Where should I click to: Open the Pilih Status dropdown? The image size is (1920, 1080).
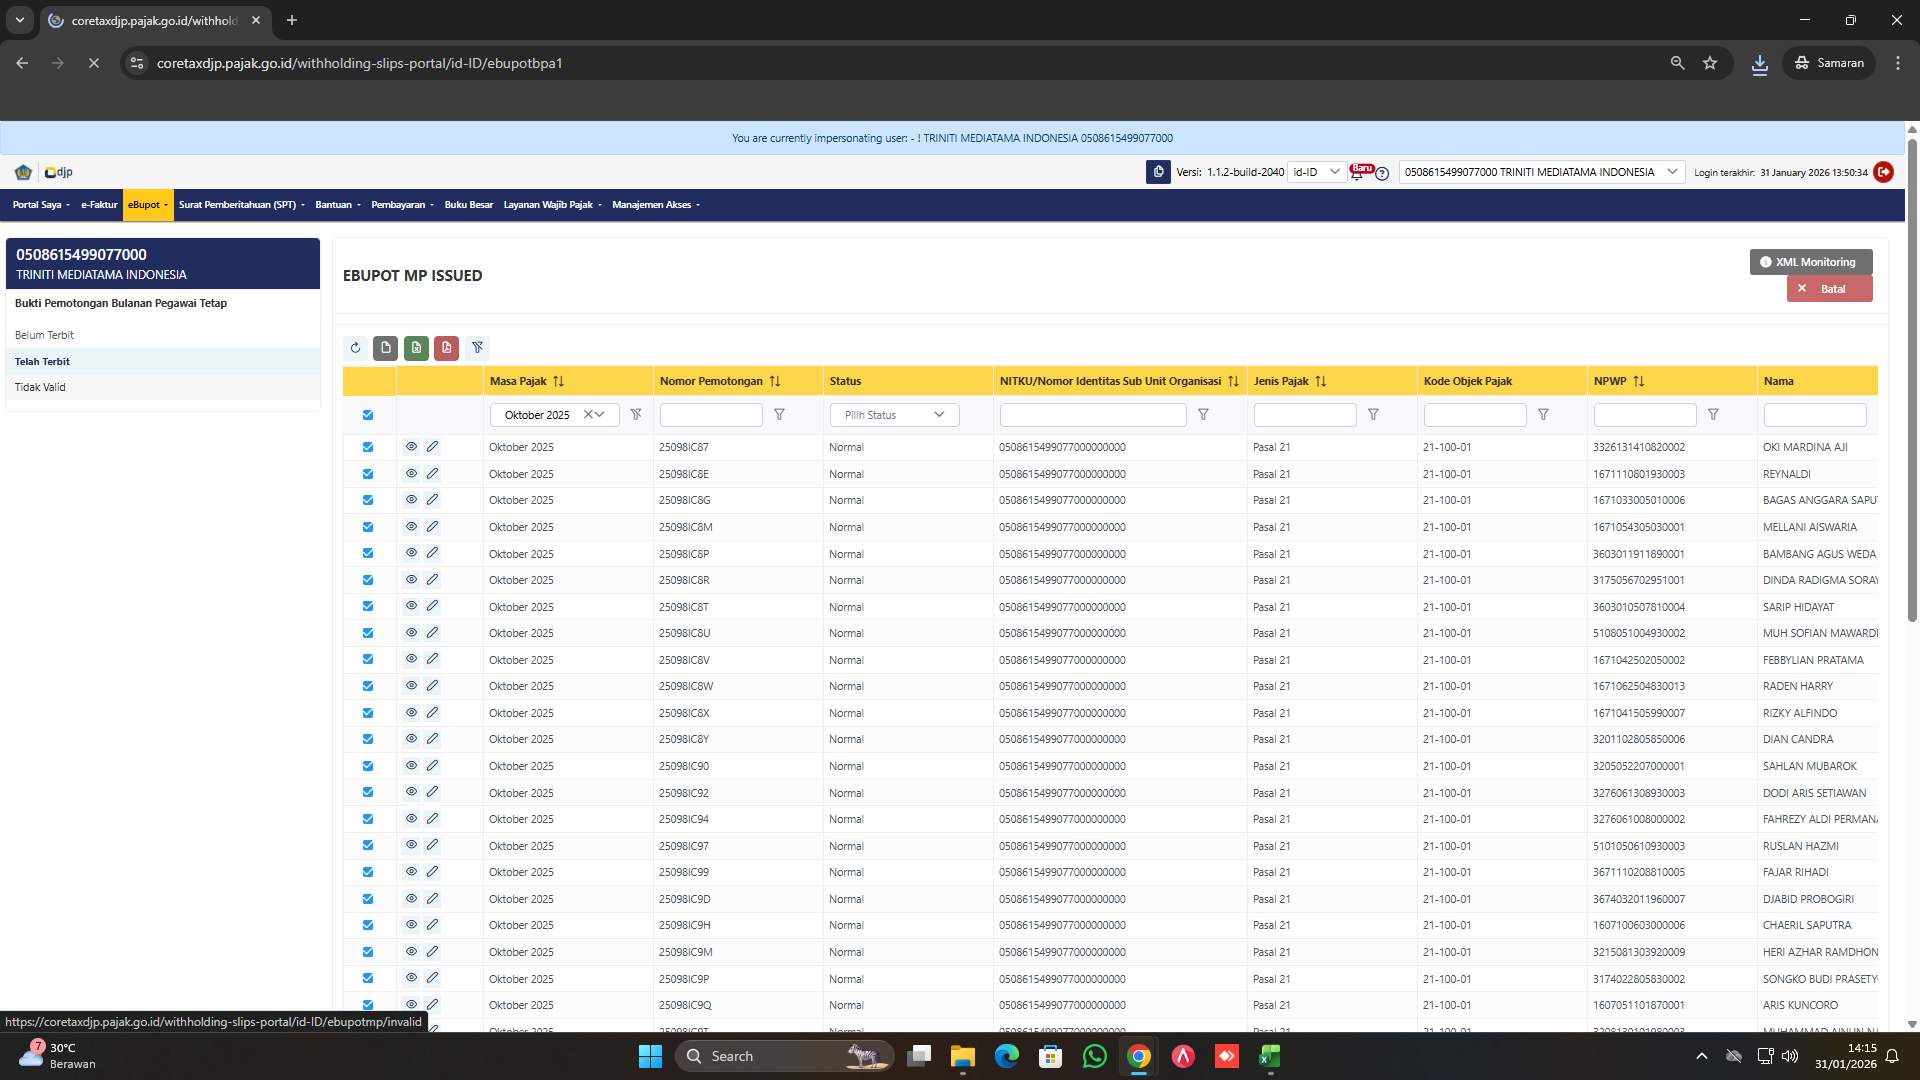[893, 414]
